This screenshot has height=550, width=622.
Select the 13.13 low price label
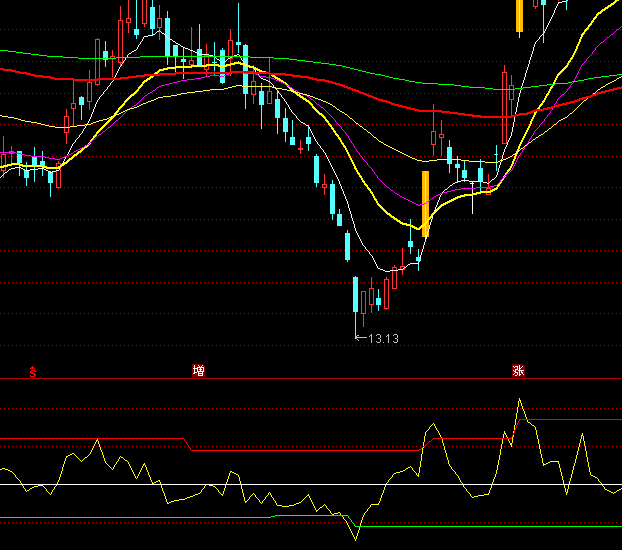tap(382, 339)
